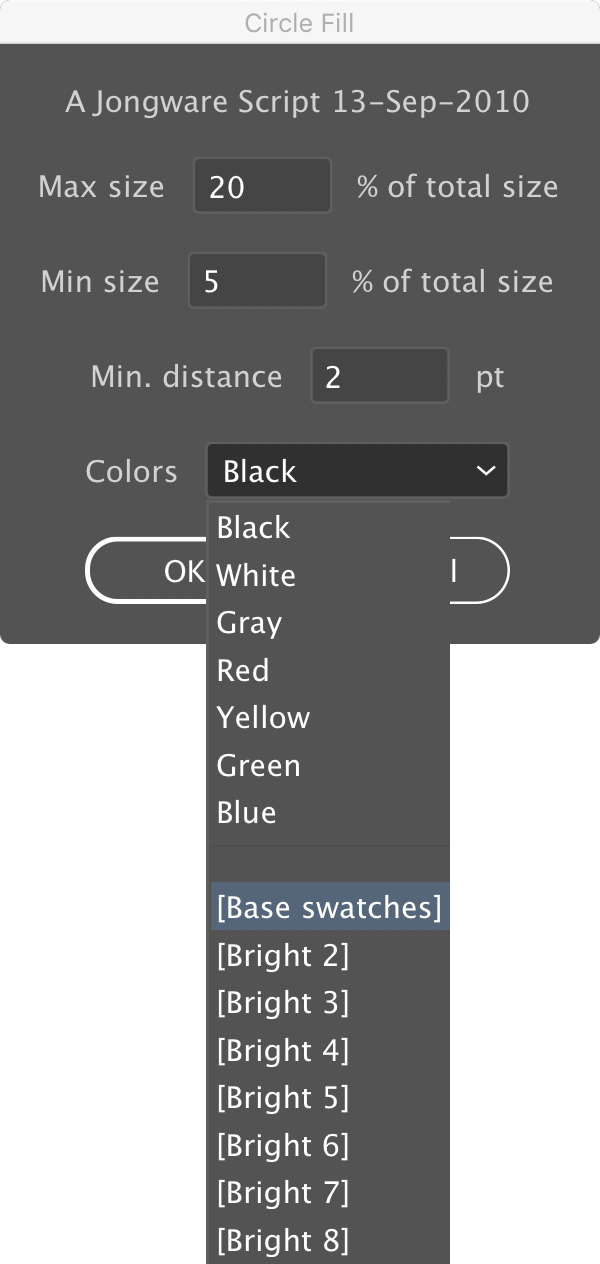Click the Min. distance value field
This screenshot has width=600, height=1264.
point(380,376)
